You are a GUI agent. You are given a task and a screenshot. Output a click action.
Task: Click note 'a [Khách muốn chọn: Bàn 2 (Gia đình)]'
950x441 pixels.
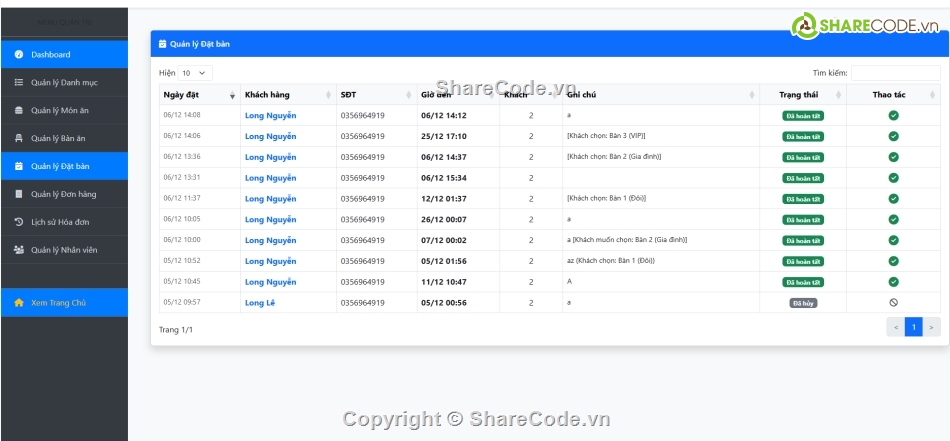pos(626,240)
